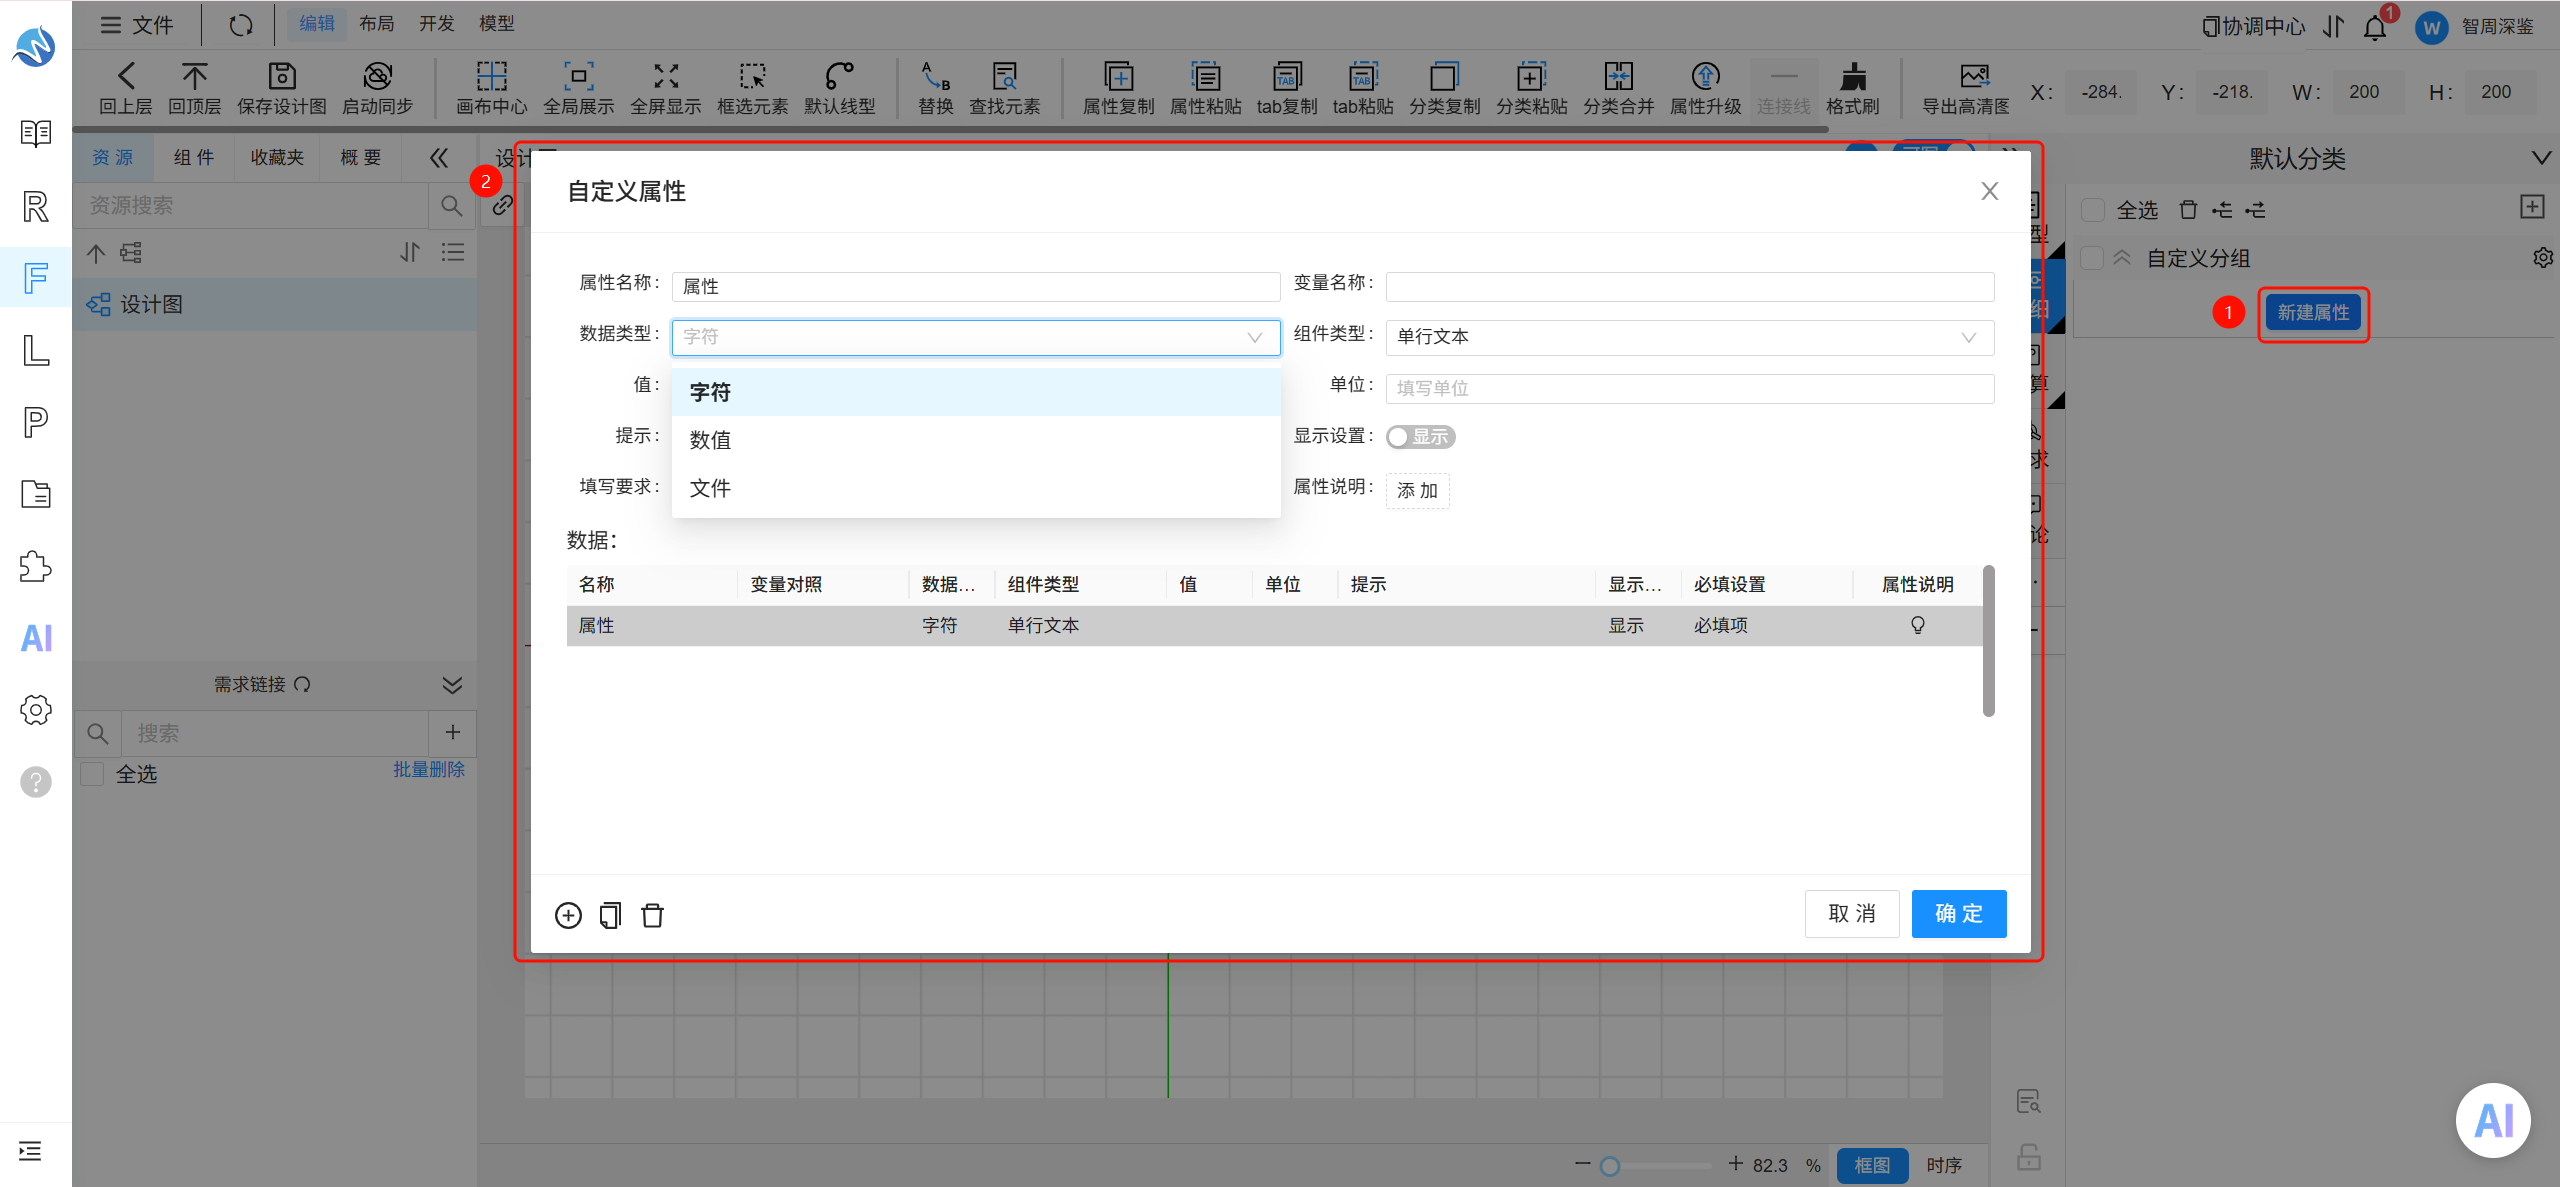2560x1187 pixels.
Task: Click the trash delete icon in dialog footer
Action: click(652, 915)
